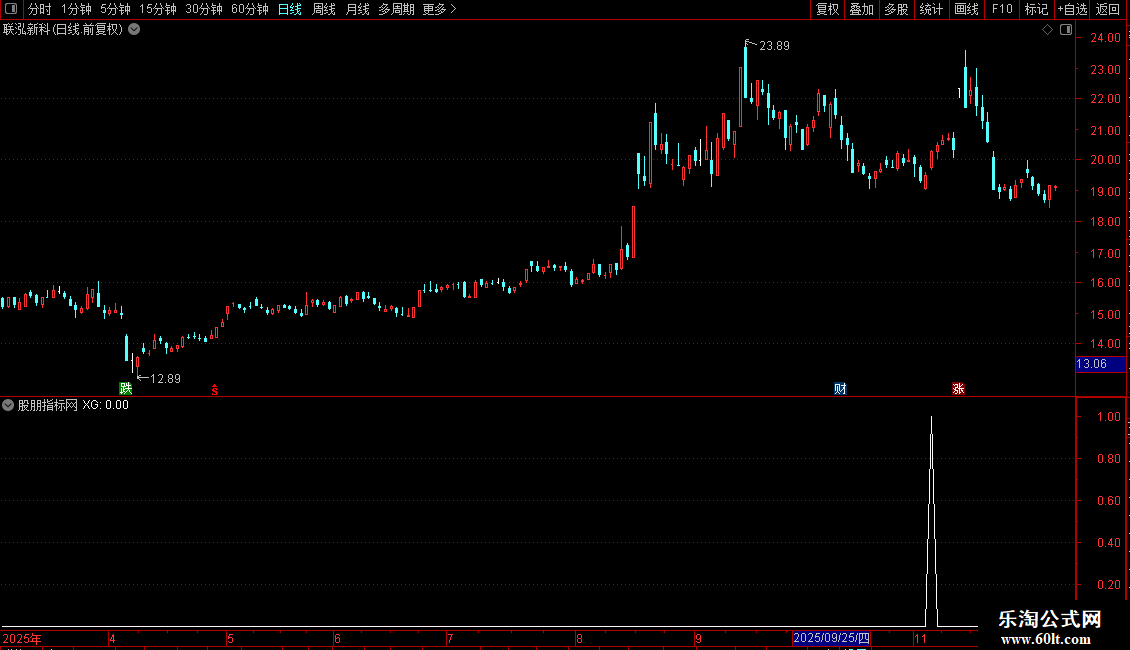
Task: Switch to the 分时 view
Action: click(40, 9)
